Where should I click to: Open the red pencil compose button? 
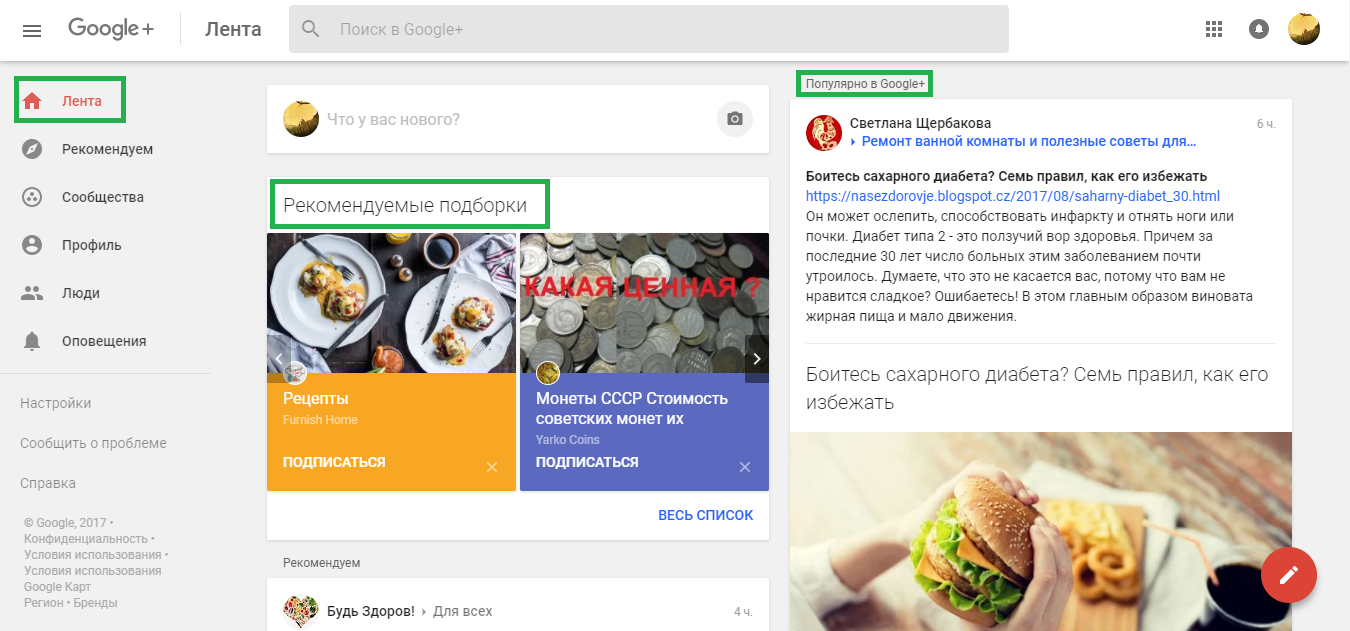tap(1289, 575)
